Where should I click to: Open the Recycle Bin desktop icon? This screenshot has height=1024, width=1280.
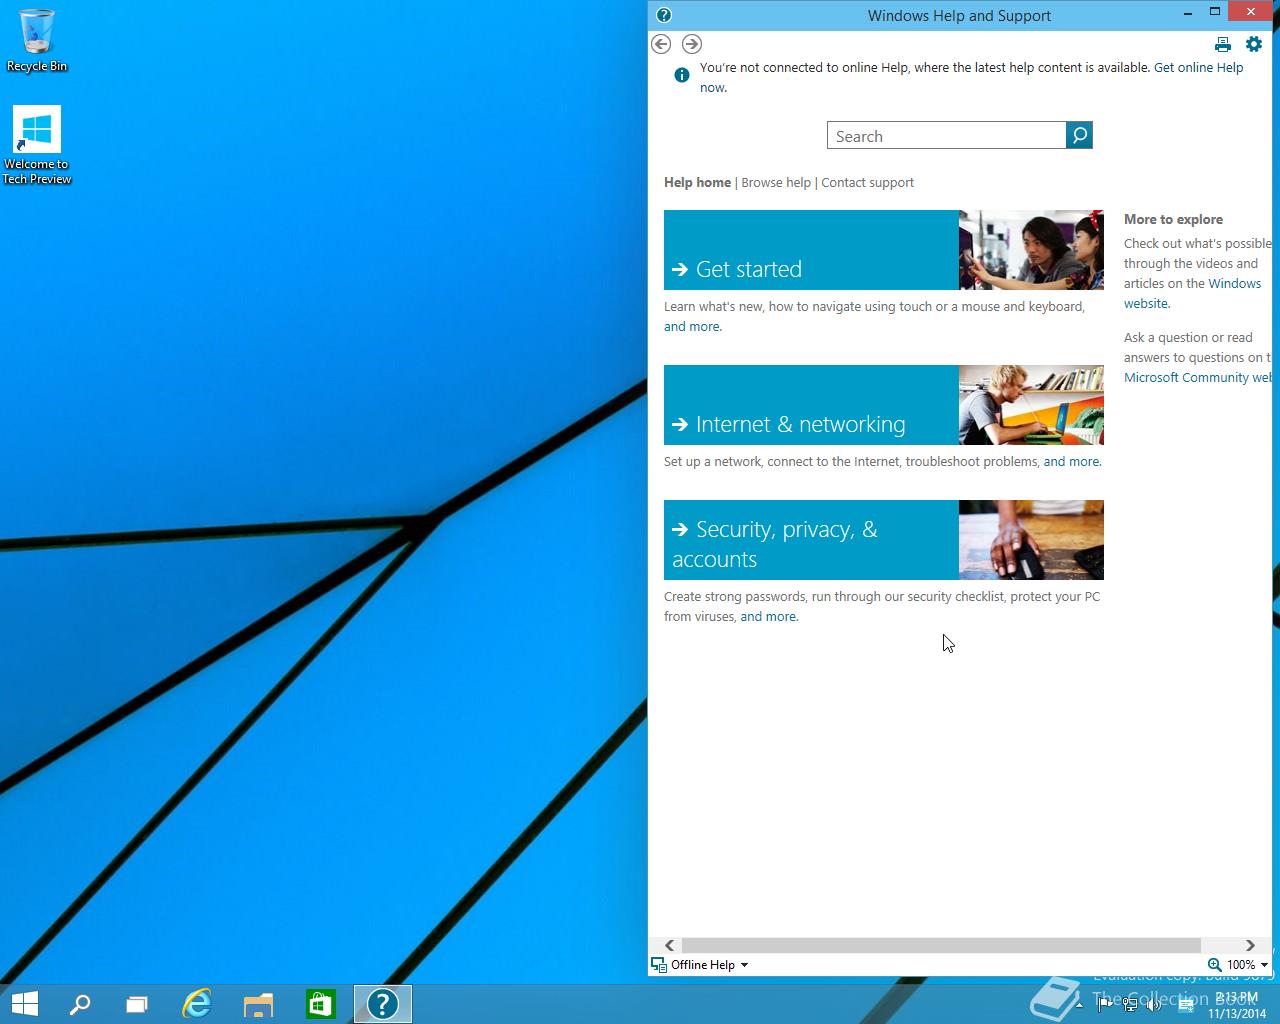point(37,41)
